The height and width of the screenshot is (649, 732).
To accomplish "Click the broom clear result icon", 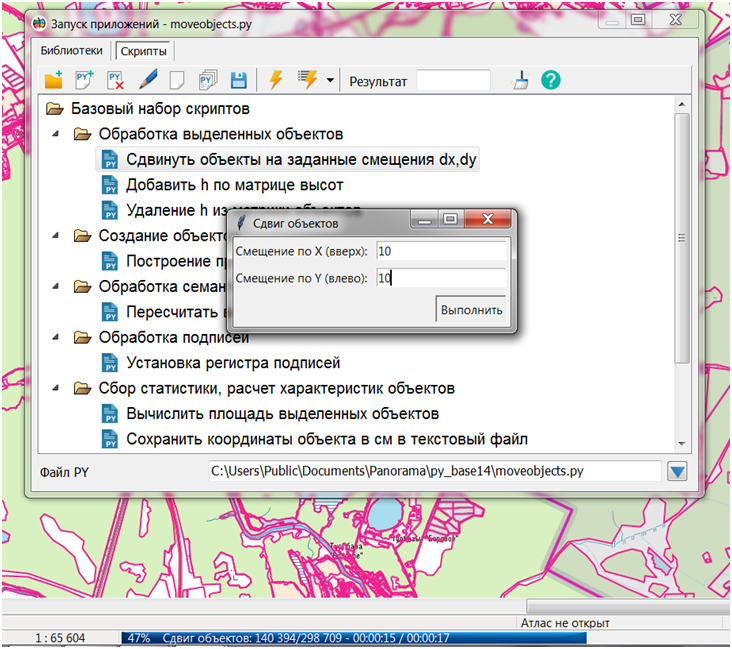I will (x=521, y=80).
